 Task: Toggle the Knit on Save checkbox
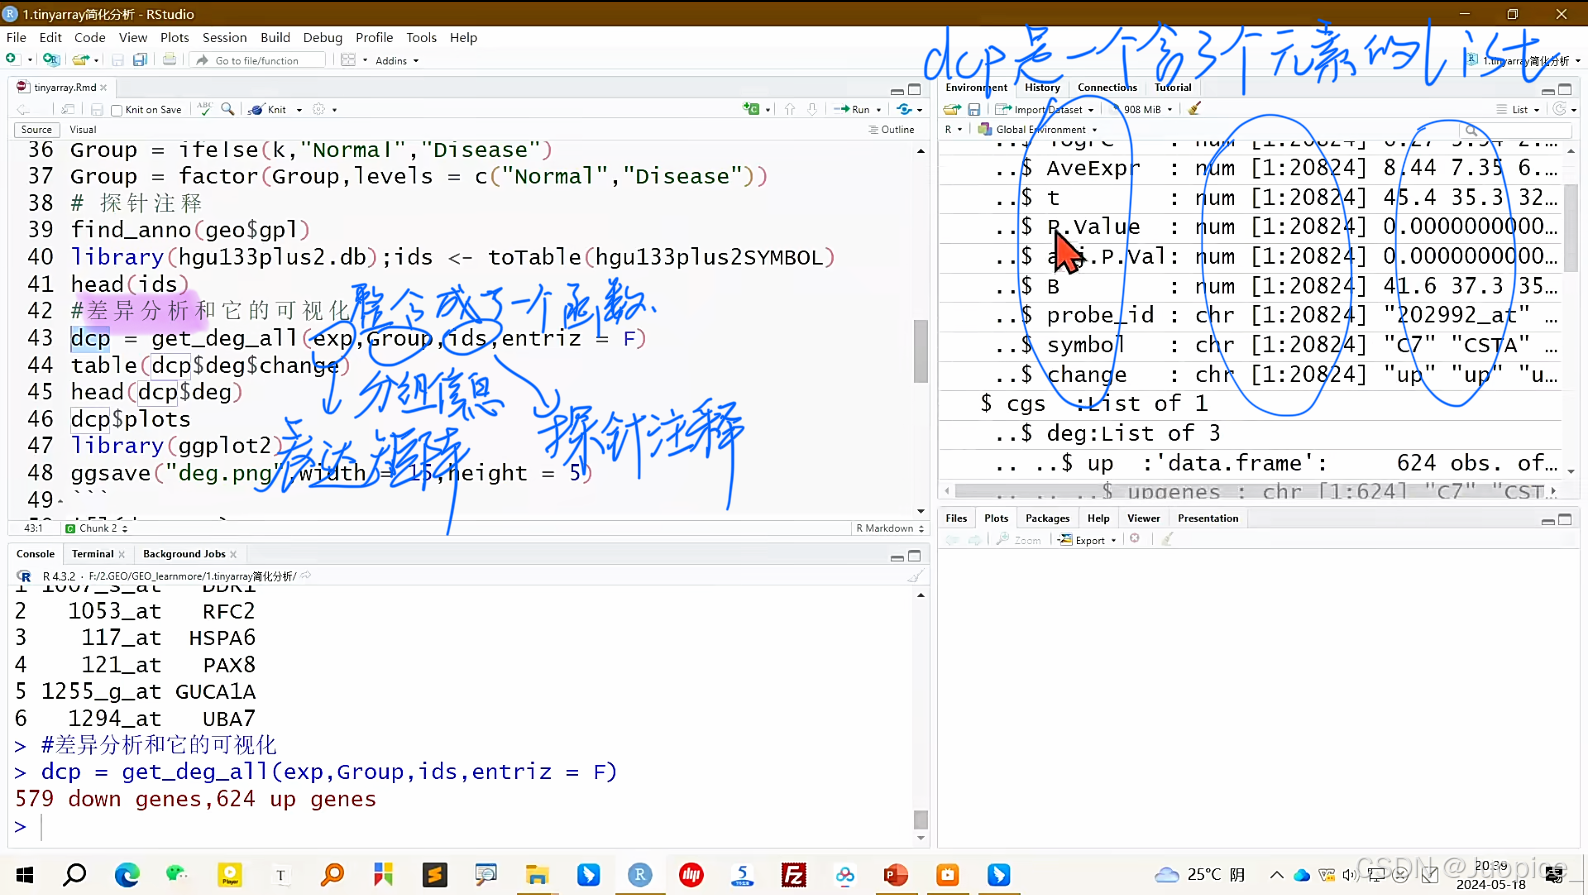pyautogui.click(x=117, y=110)
